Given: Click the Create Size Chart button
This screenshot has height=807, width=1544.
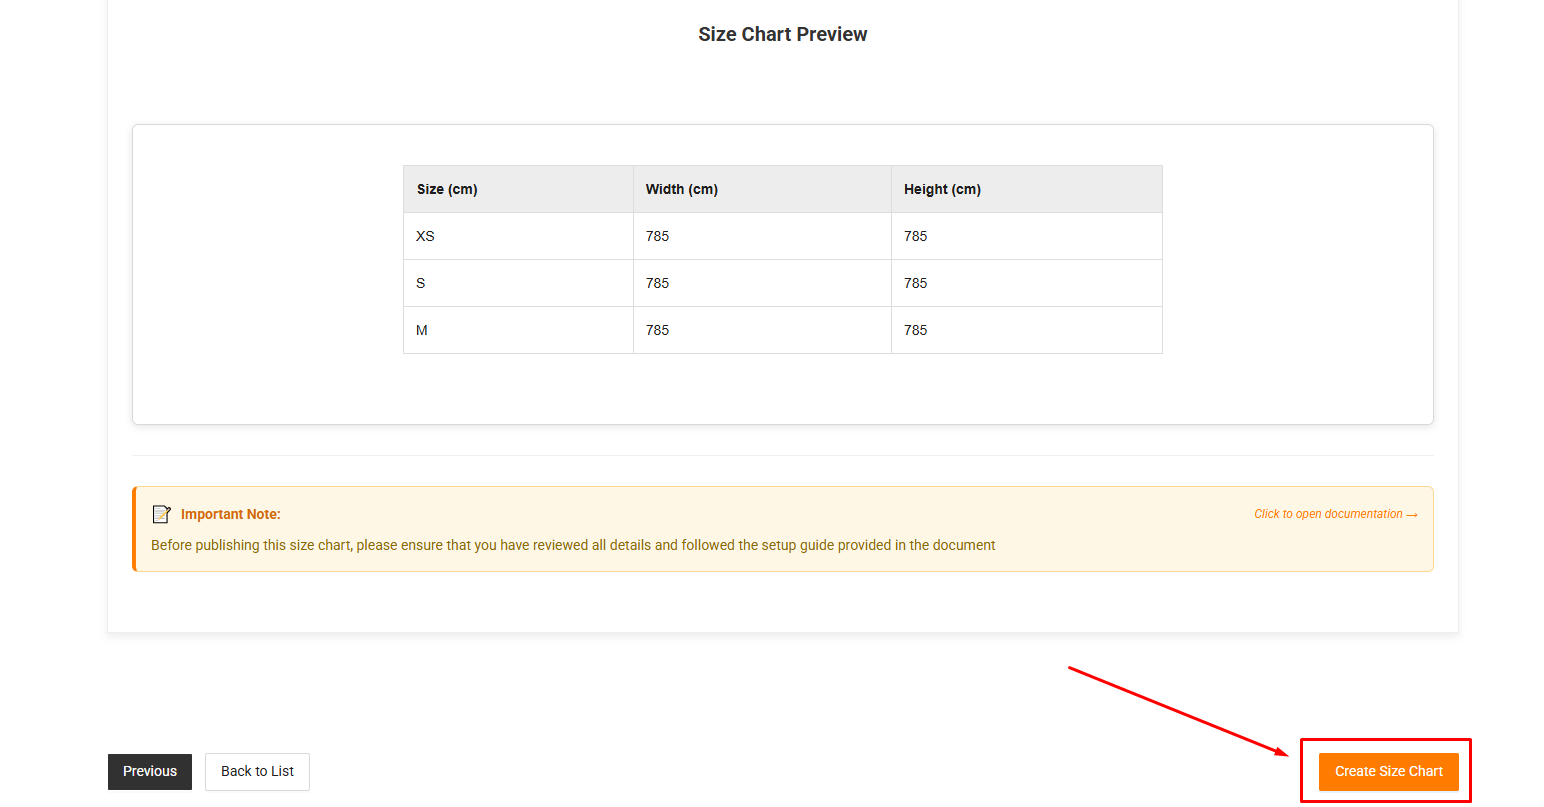Looking at the screenshot, I should (1388, 771).
